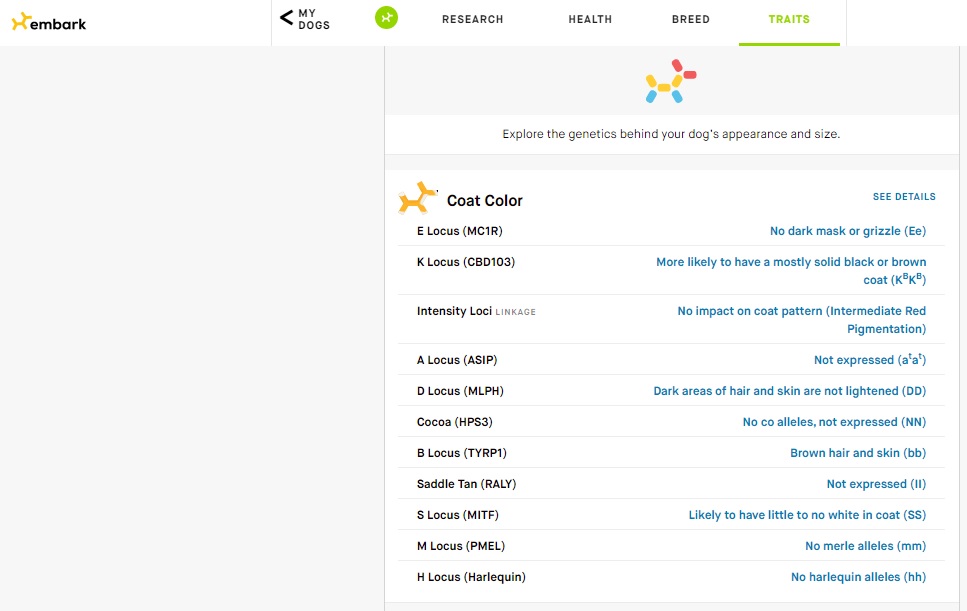This screenshot has width=967, height=611.
Task: Click the Embark logo
Action: pyautogui.click(x=49, y=22)
